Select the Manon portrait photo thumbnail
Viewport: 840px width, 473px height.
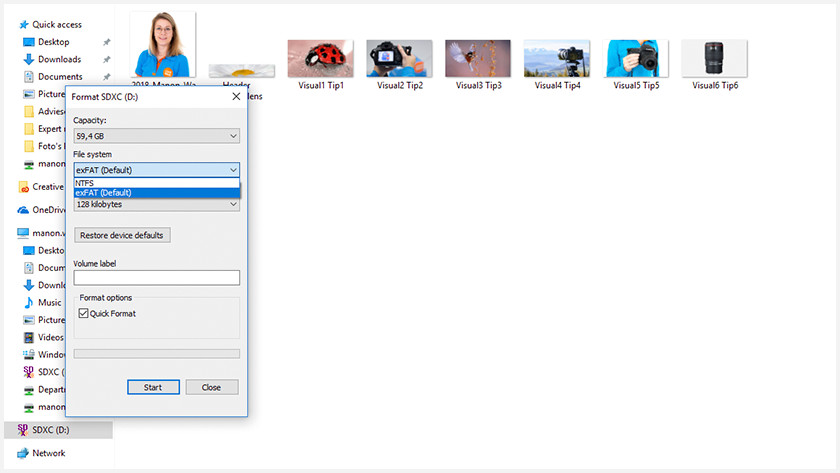click(162, 44)
